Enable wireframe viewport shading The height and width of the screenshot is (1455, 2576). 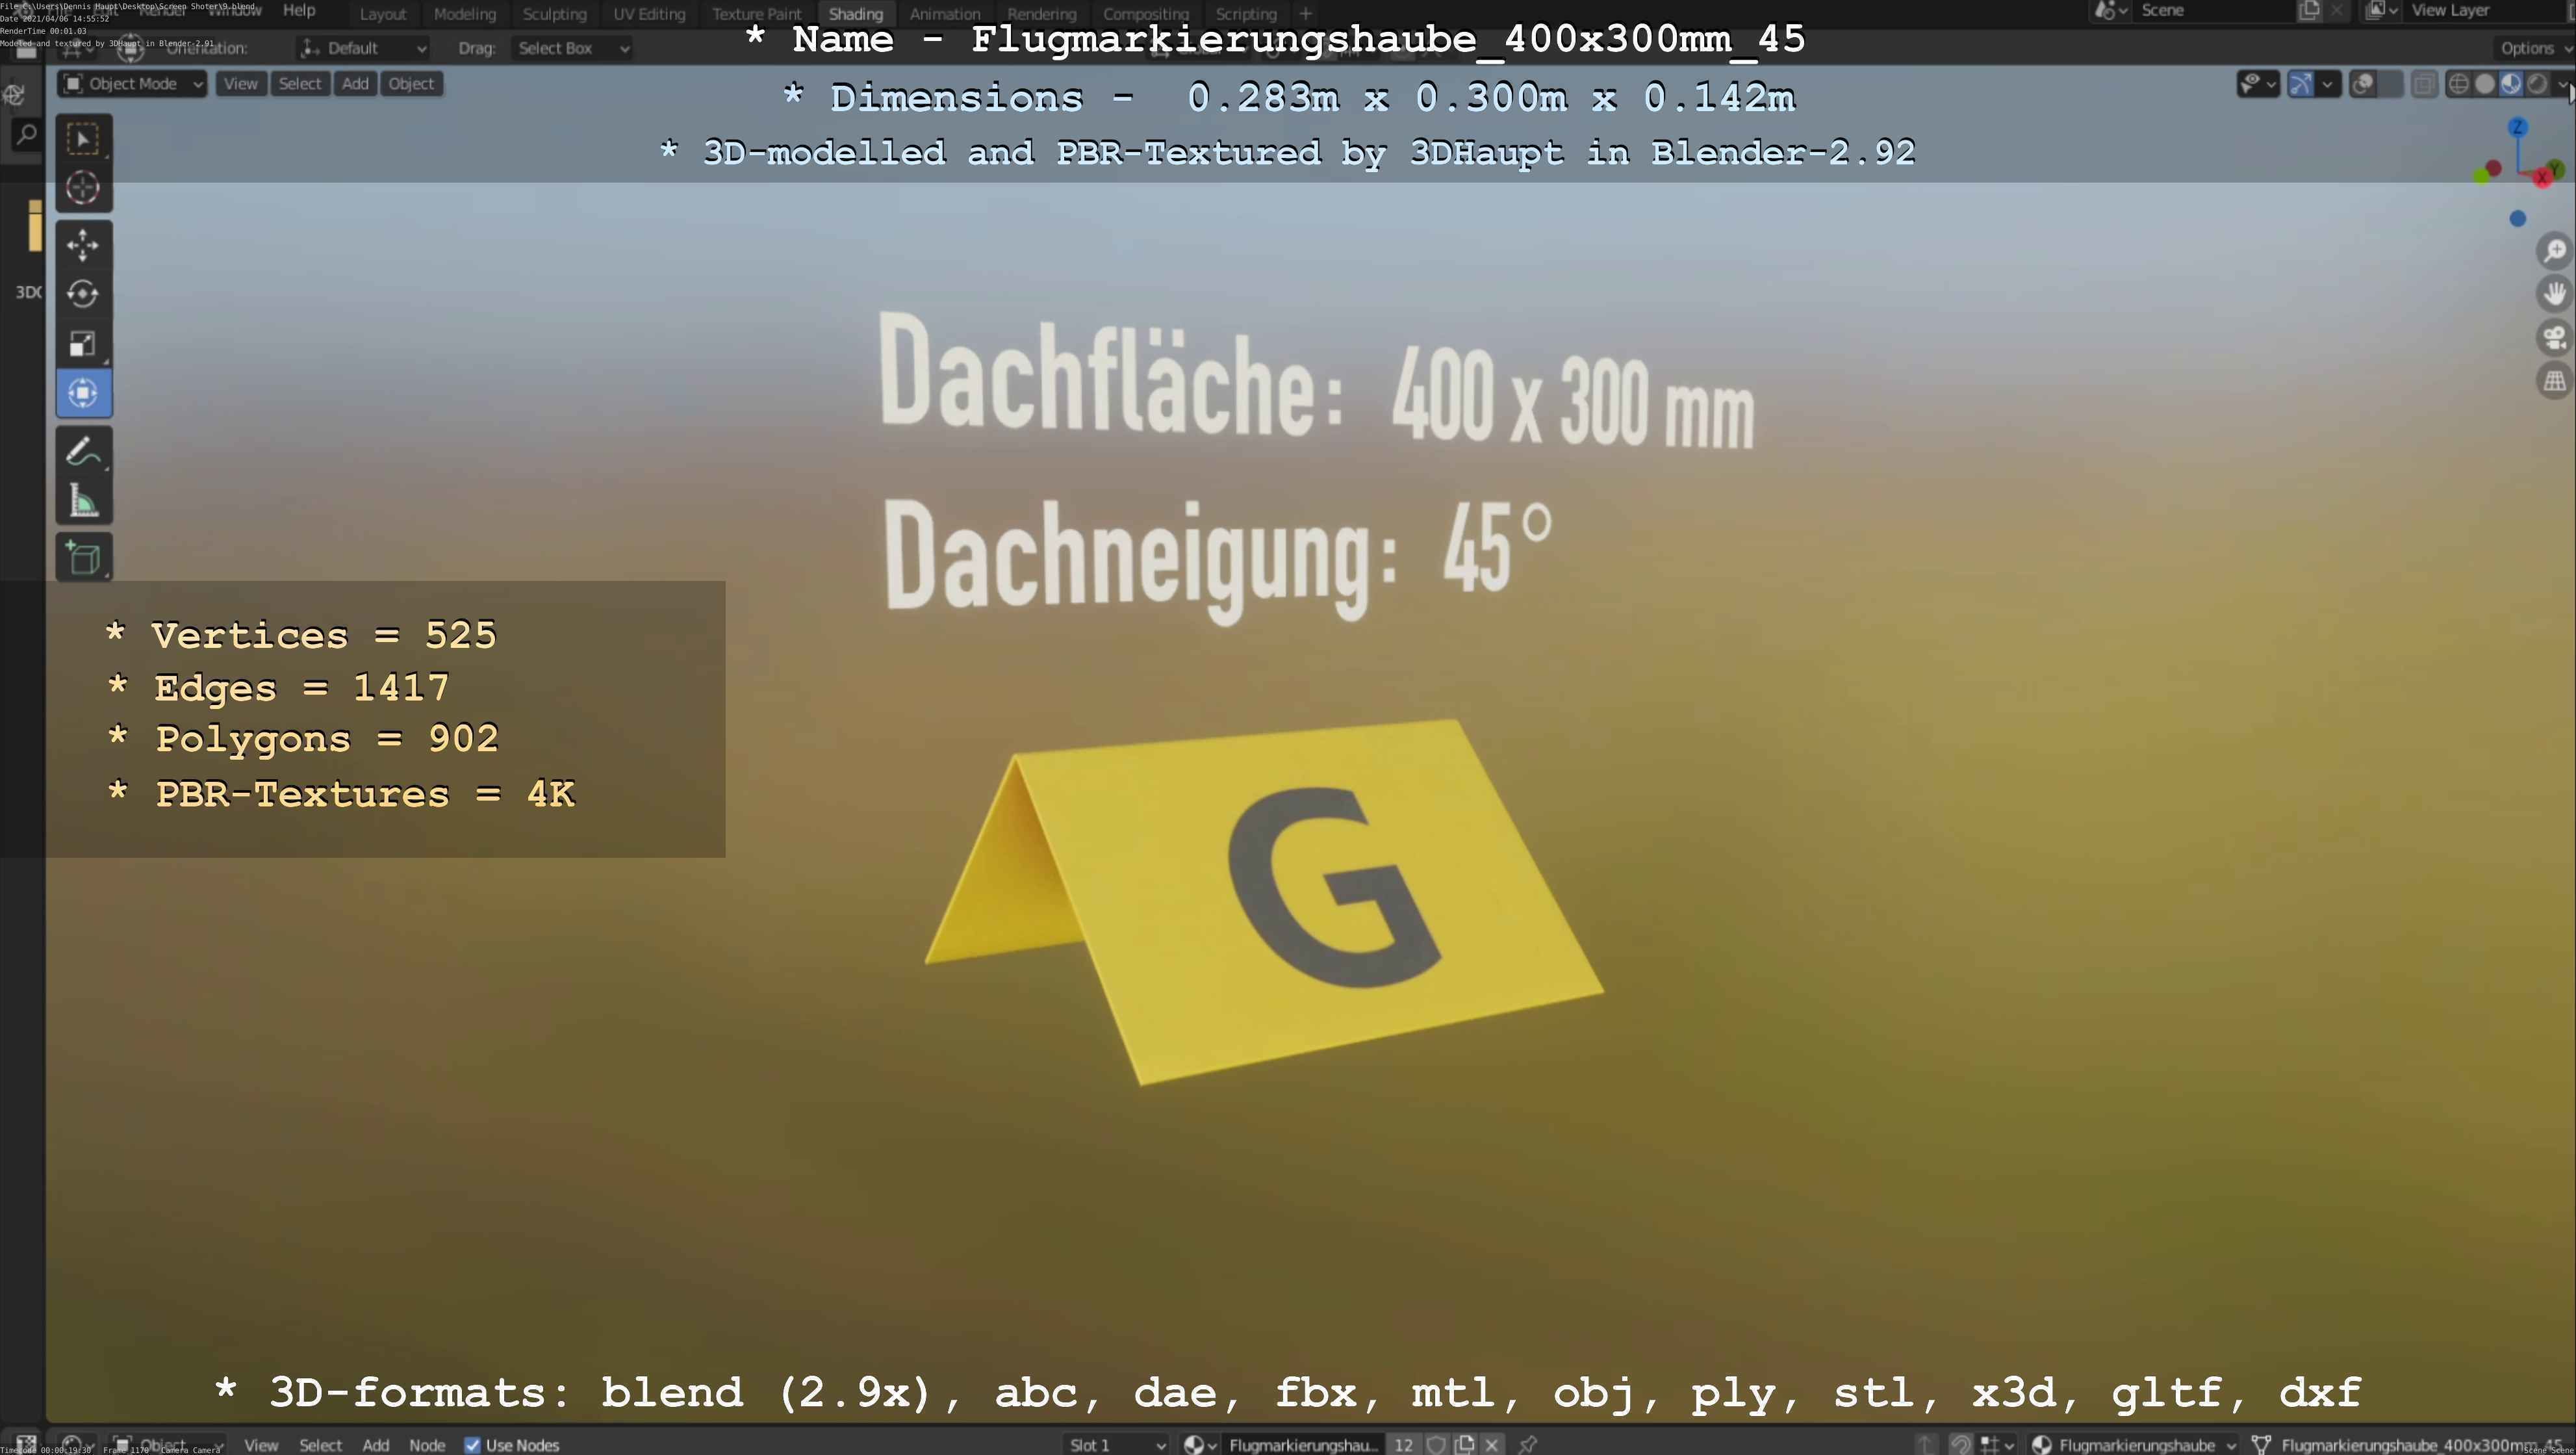(2458, 84)
